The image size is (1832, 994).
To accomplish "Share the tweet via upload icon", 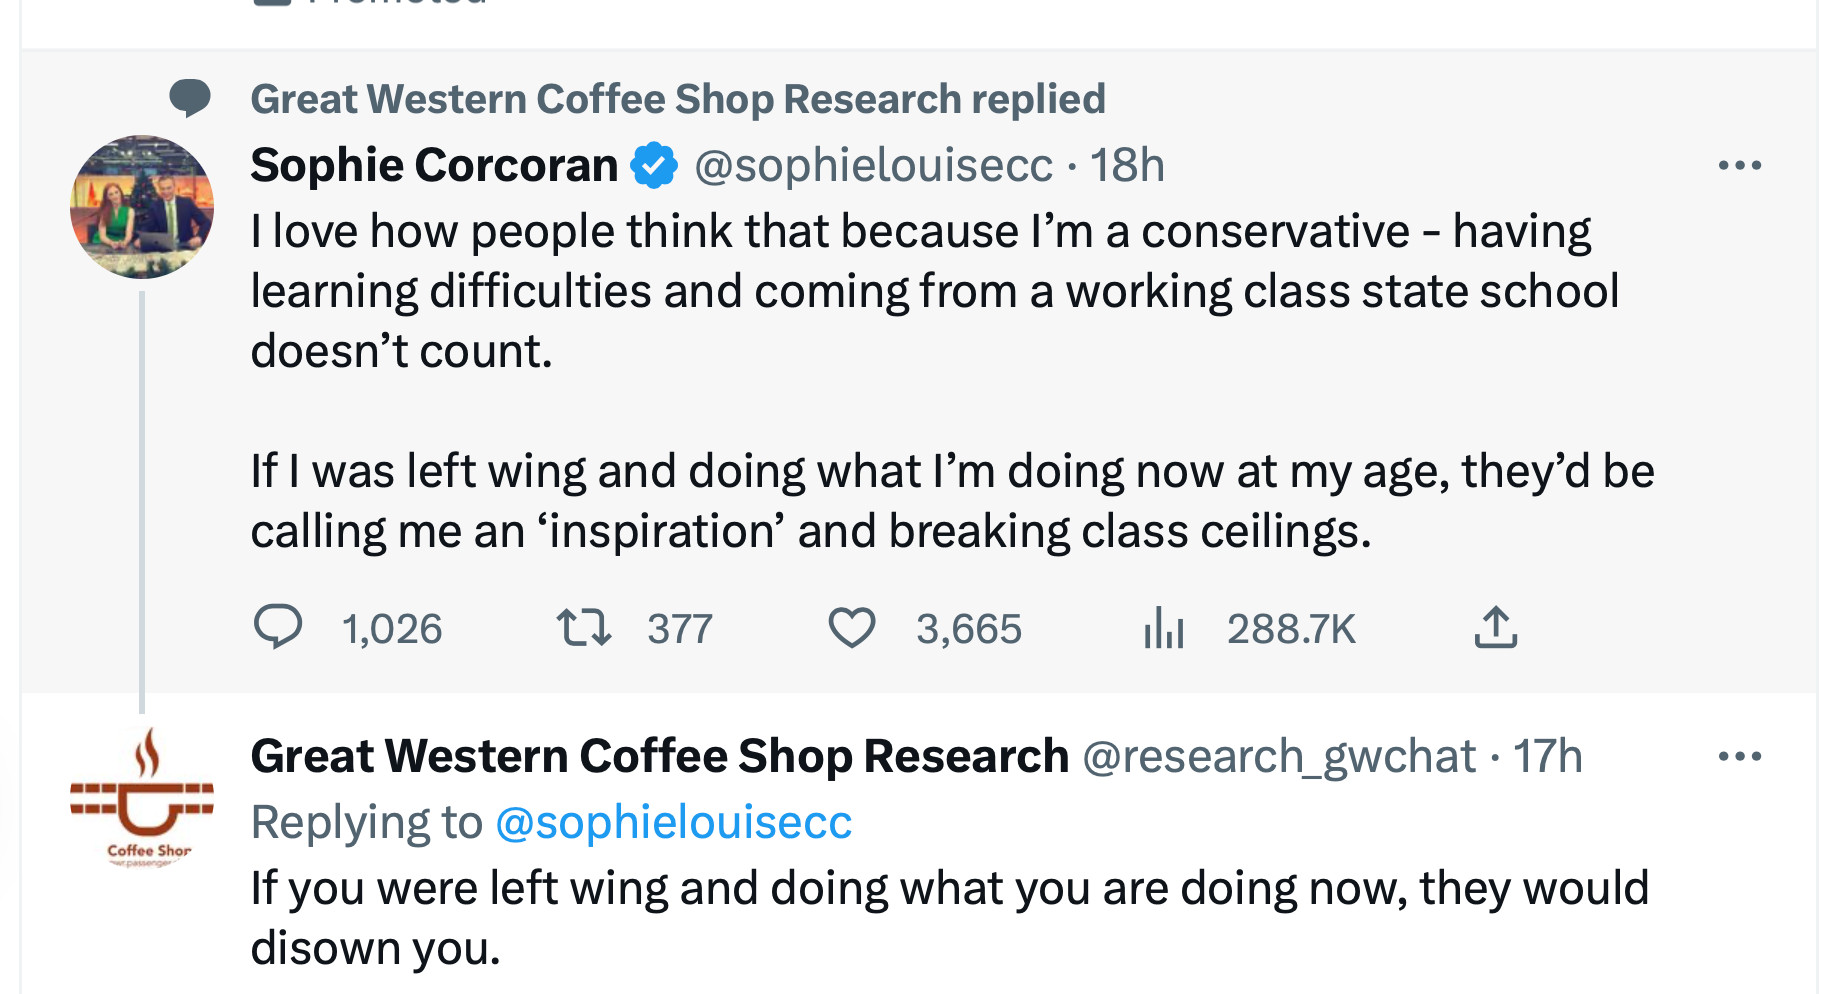I will [x=1495, y=627].
